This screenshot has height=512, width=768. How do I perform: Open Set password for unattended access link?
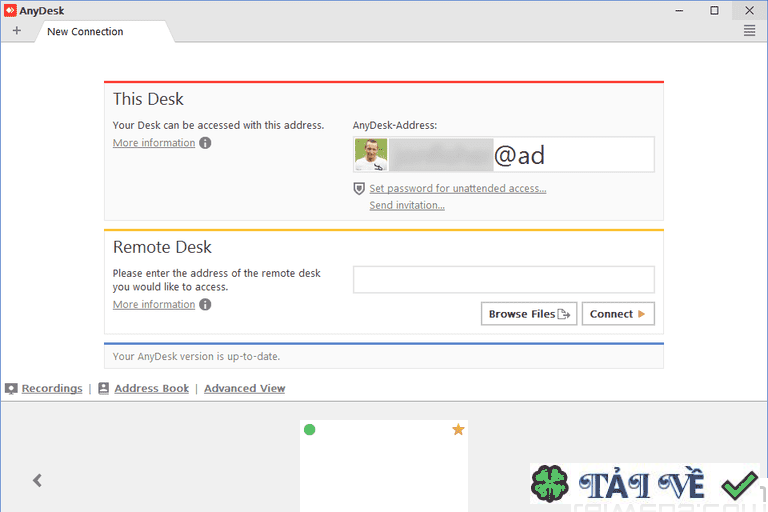tap(457, 189)
